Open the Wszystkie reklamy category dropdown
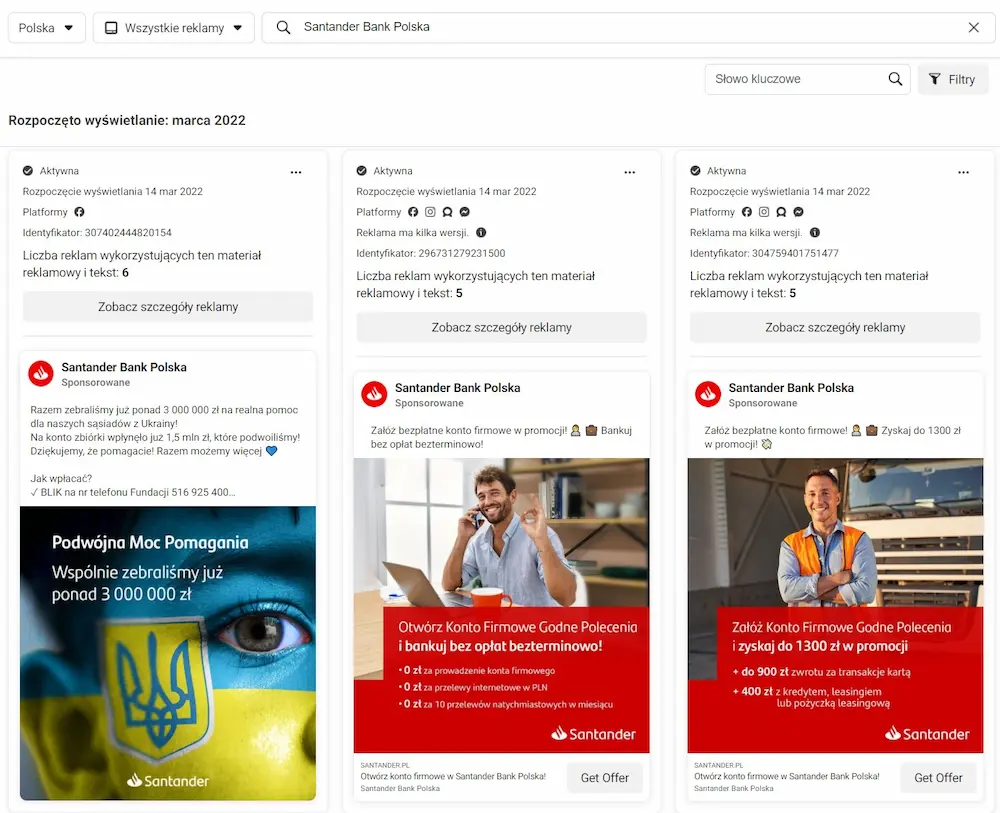Screen dimensions: 1000x813 tap(174, 28)
